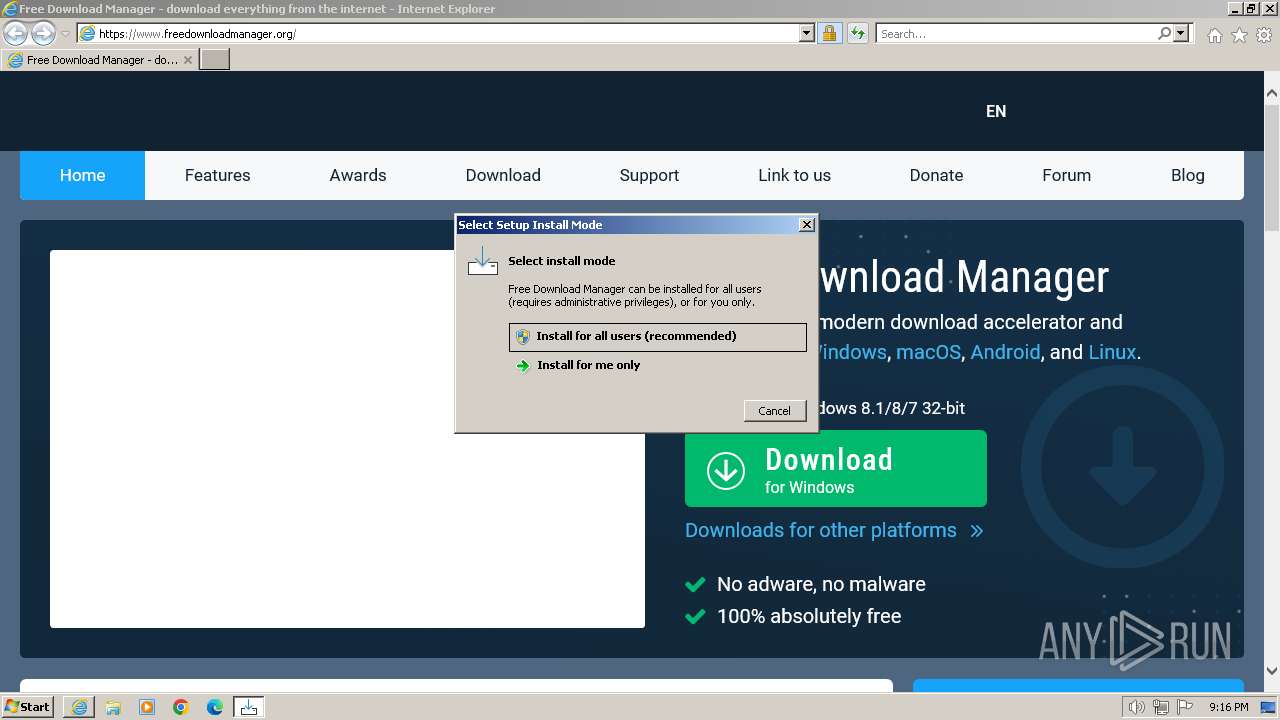Click the EN language selector
The width and height of the screenshot is (1280, 720).
(996, 111)
